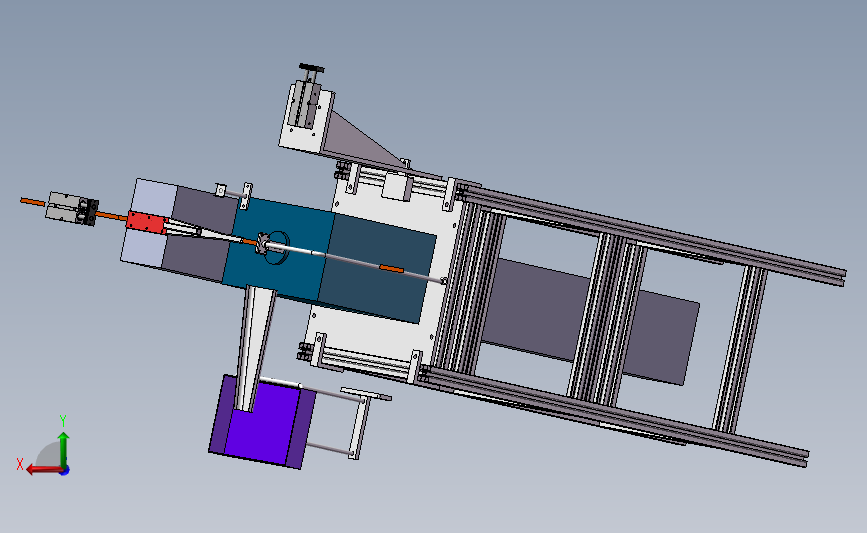Select the short orange segment on the gray rod
This screenshot has height=533, width=867.
click(x=391, y=269)
